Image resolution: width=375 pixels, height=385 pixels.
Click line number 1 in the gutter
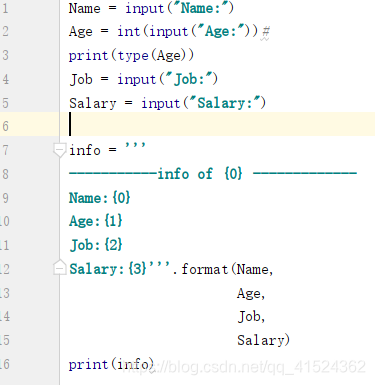coord(5,8)
